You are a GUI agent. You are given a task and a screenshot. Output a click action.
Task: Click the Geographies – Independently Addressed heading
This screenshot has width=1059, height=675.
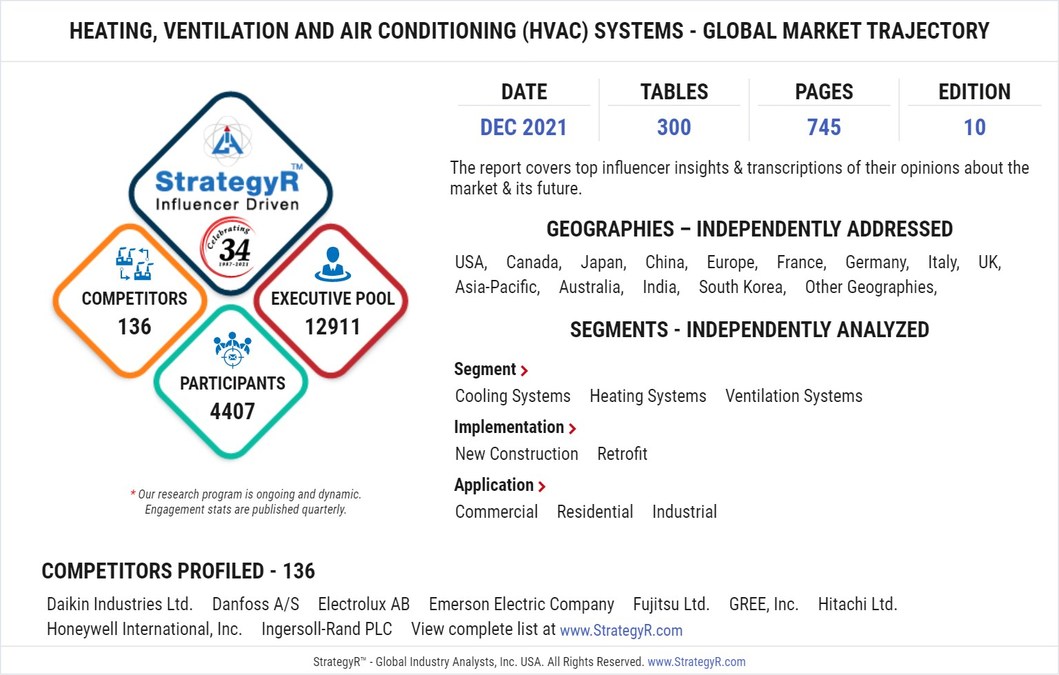[750, 229]
